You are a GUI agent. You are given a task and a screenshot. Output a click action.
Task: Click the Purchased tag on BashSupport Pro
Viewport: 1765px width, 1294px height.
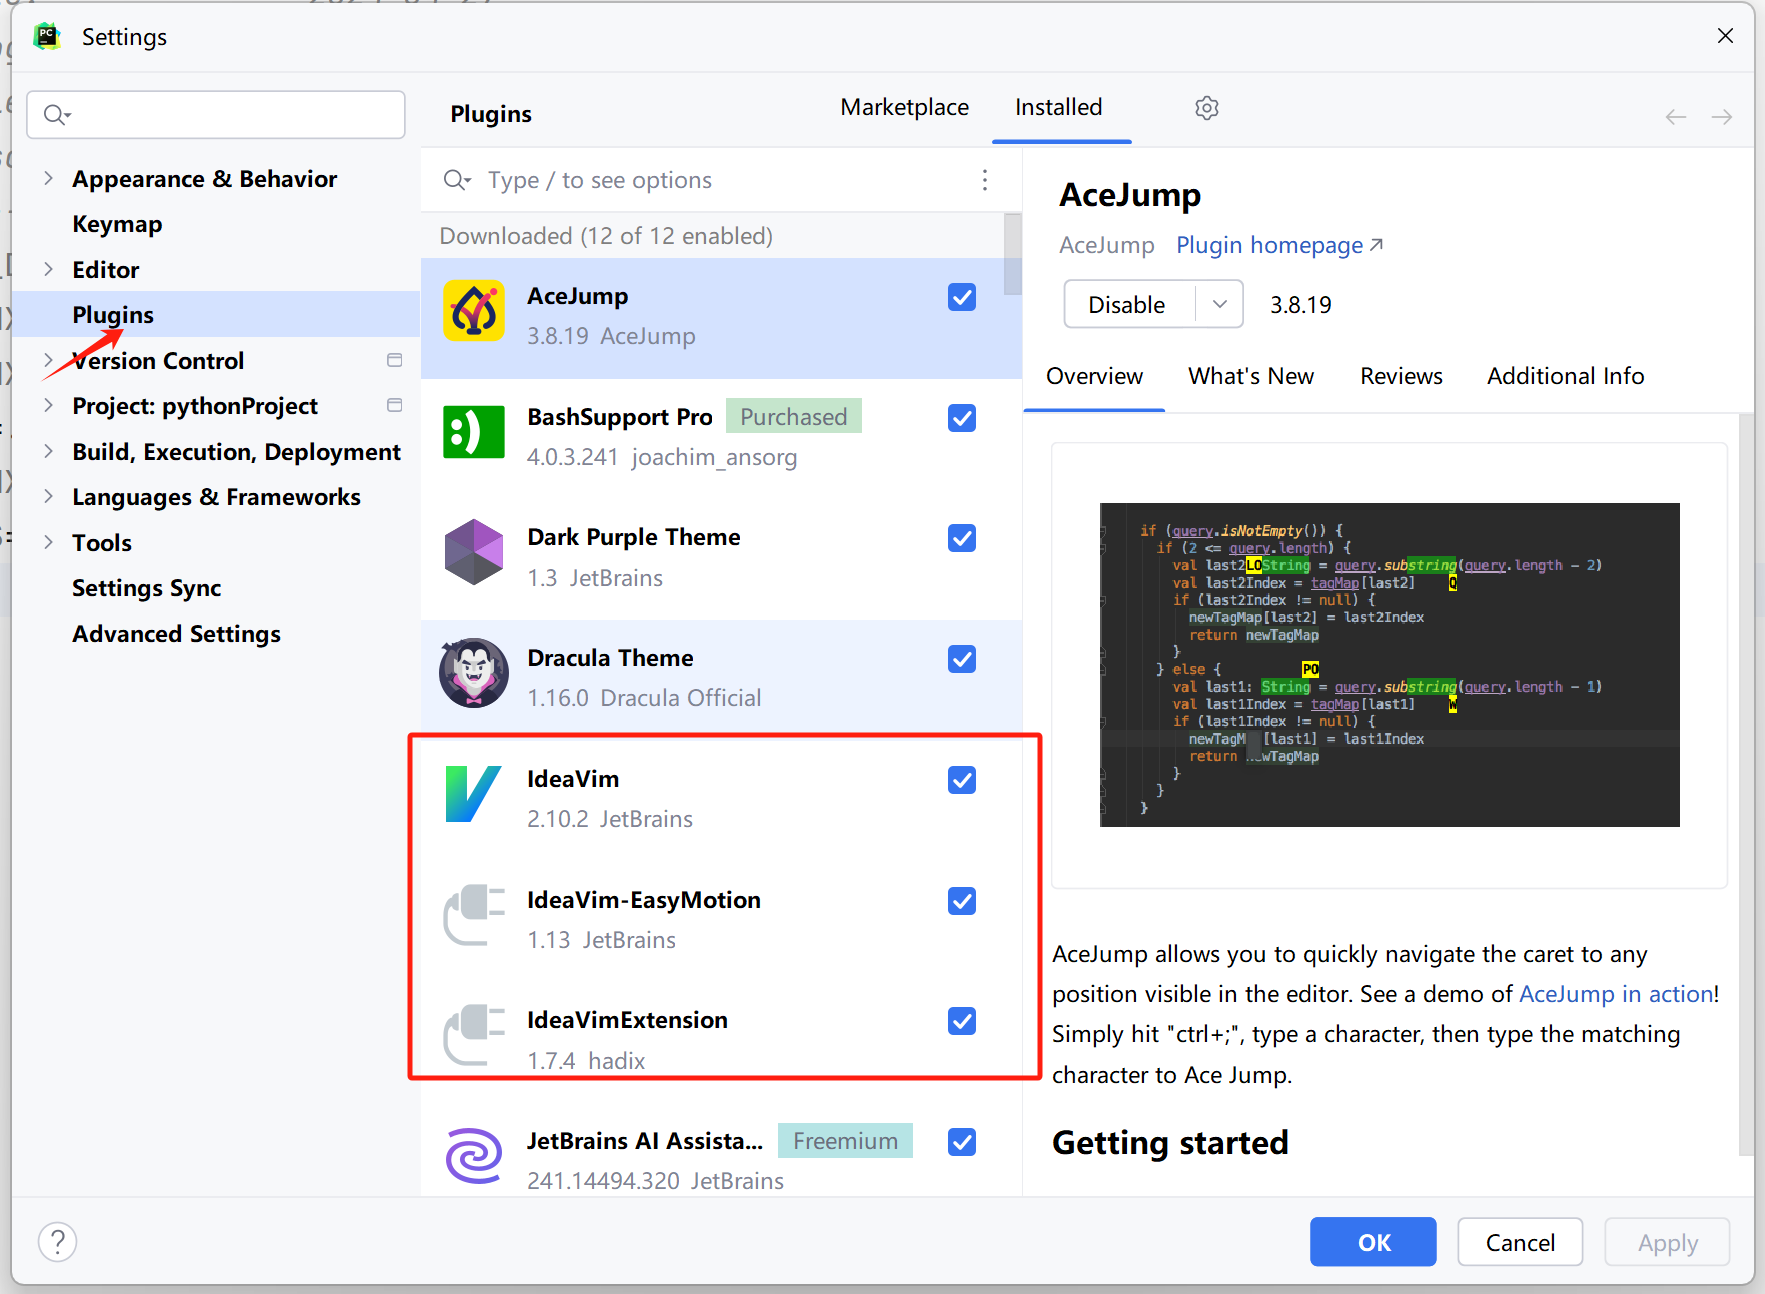[794, 417]
